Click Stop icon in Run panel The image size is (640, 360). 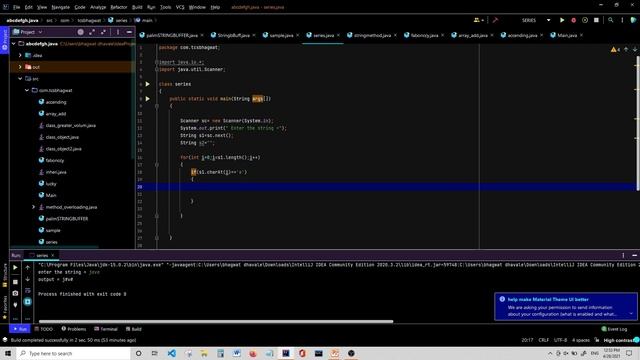(x=15, y=282)
